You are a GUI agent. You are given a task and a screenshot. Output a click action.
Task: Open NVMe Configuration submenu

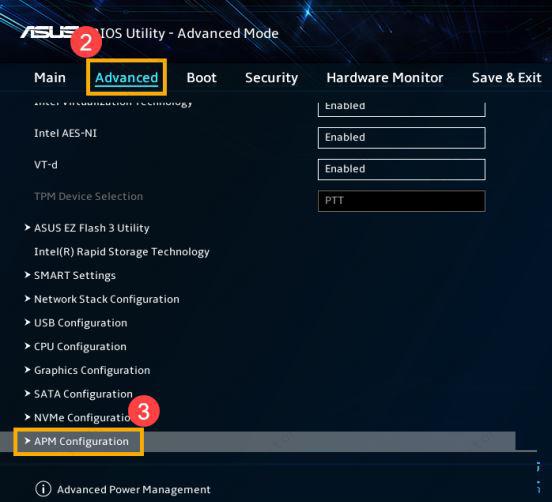(x=83, y=418)
